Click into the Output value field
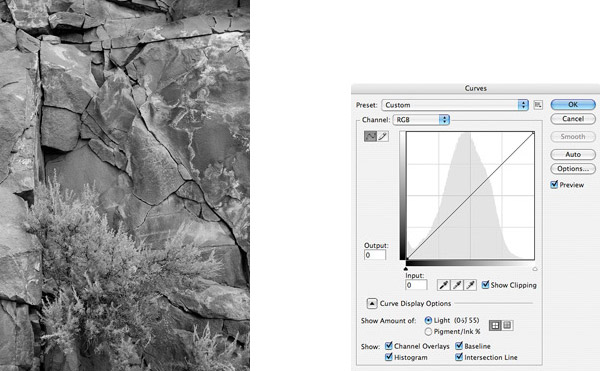Image resolution: width=600 pixels, height=371 pixels. tap(375, 255)
